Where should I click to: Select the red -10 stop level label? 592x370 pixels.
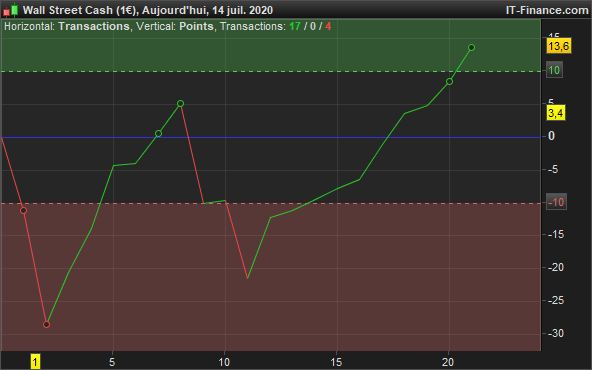pyautogui.click(x=556, y=202)
